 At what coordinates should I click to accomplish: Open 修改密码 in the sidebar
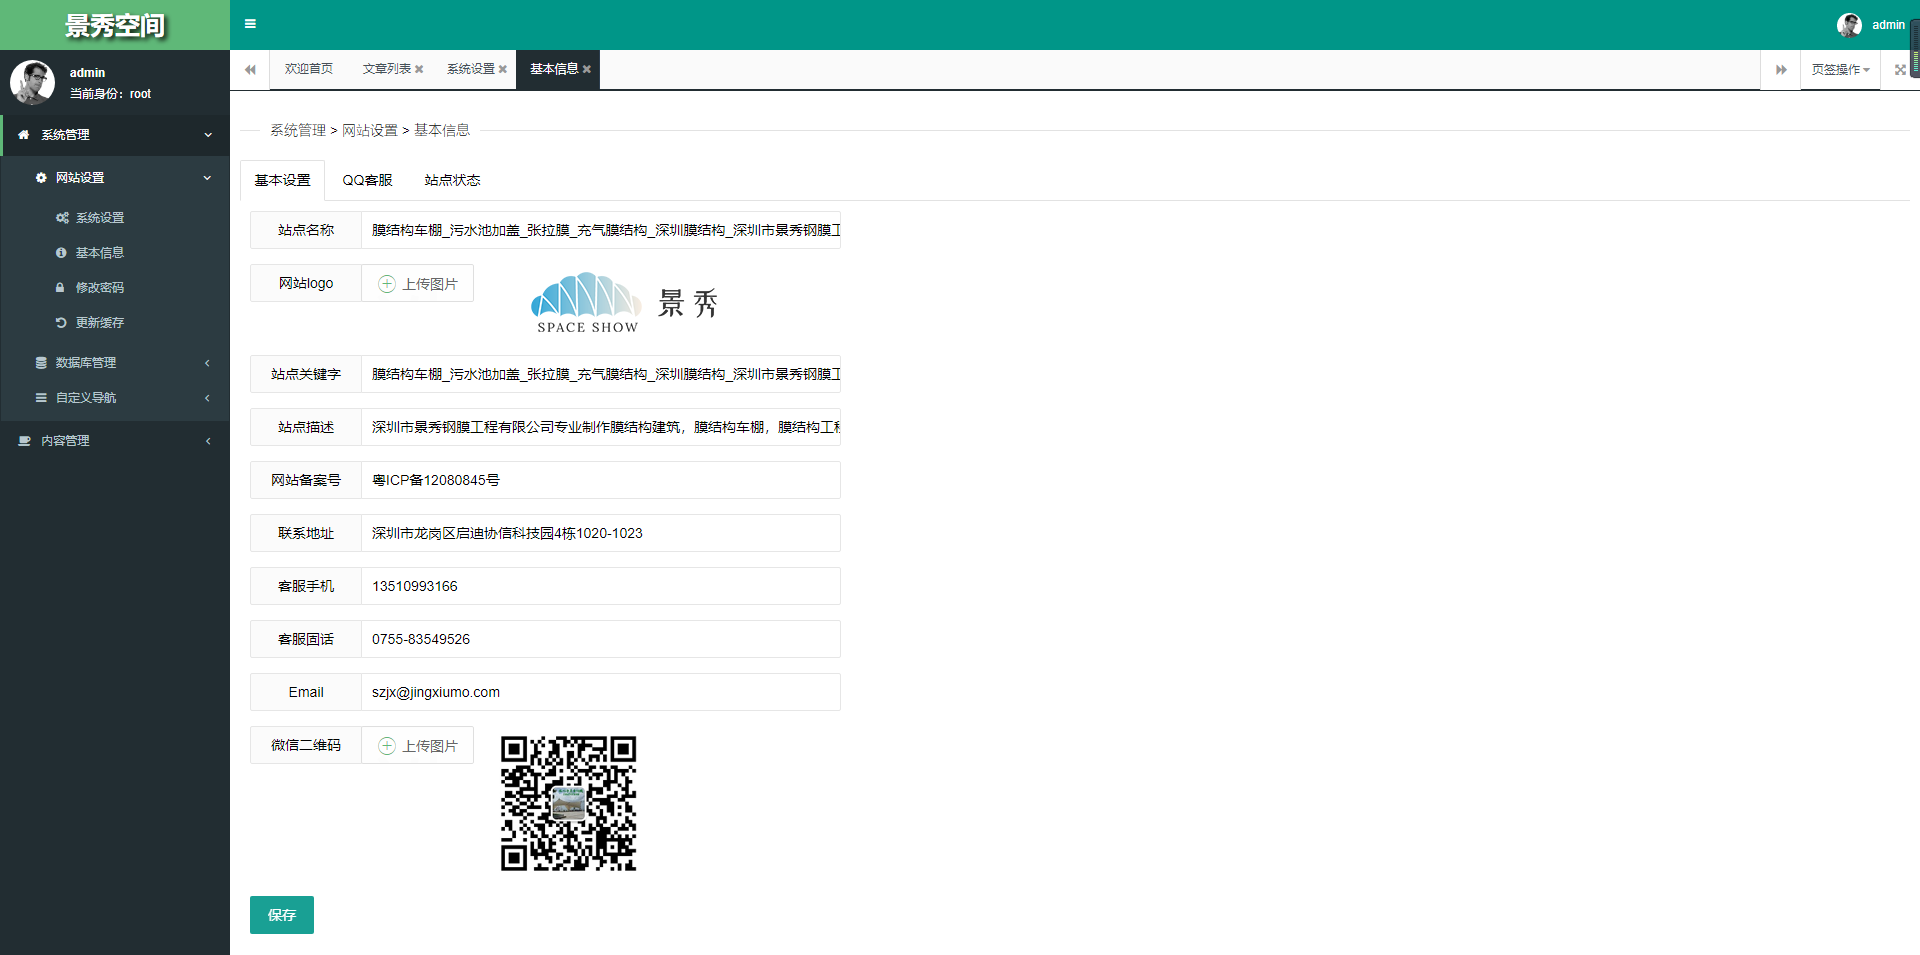click(99, 288)
